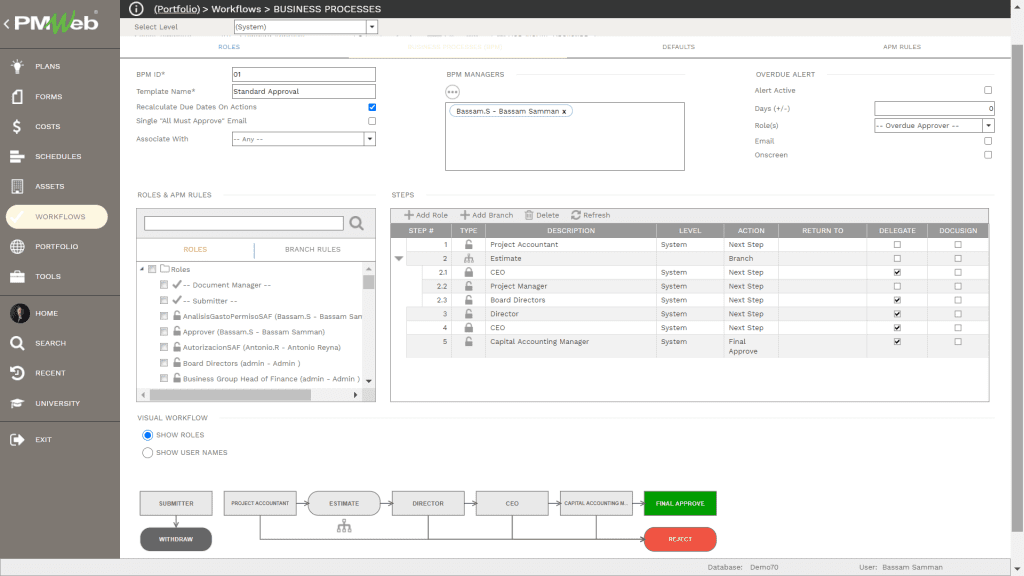
Task: Toggle Single All Must Approve Email checkbox
Action: 372,121
